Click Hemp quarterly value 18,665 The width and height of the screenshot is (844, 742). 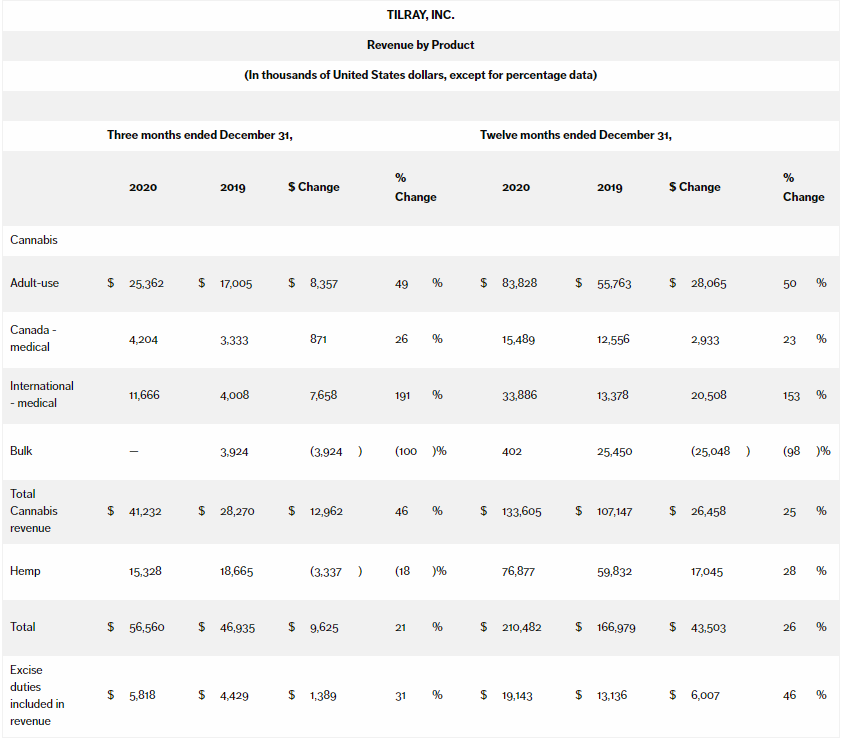coord(236,571)
